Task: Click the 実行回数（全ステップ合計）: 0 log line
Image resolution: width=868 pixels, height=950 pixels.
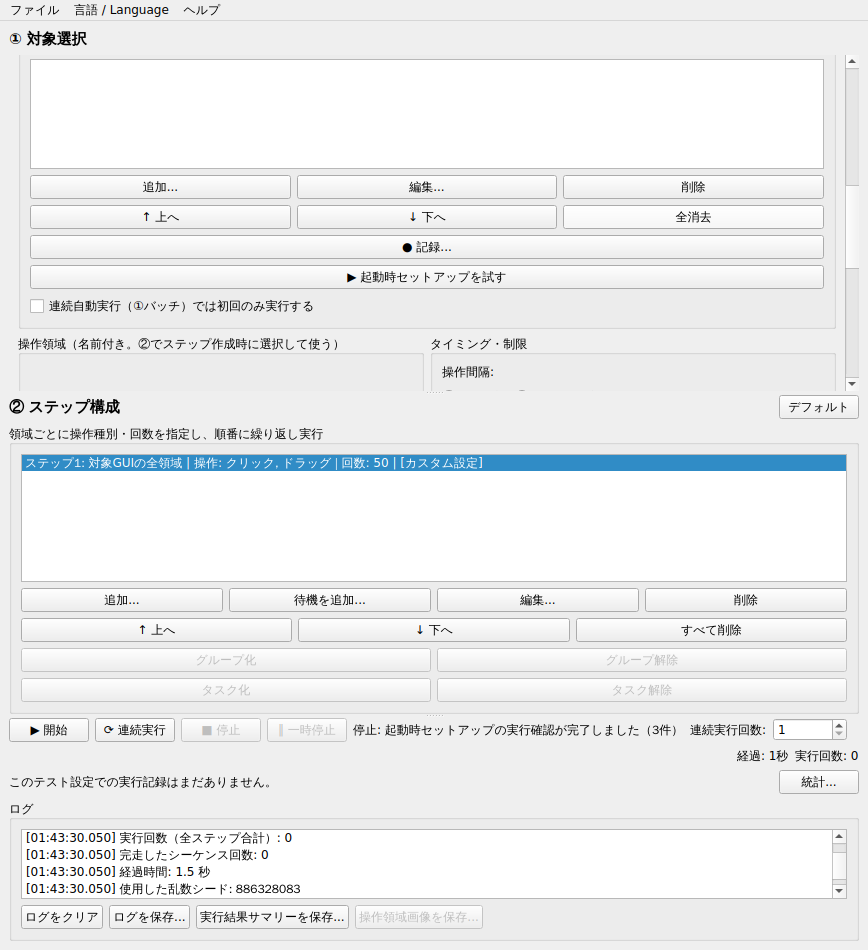Action: coord(159,838)
